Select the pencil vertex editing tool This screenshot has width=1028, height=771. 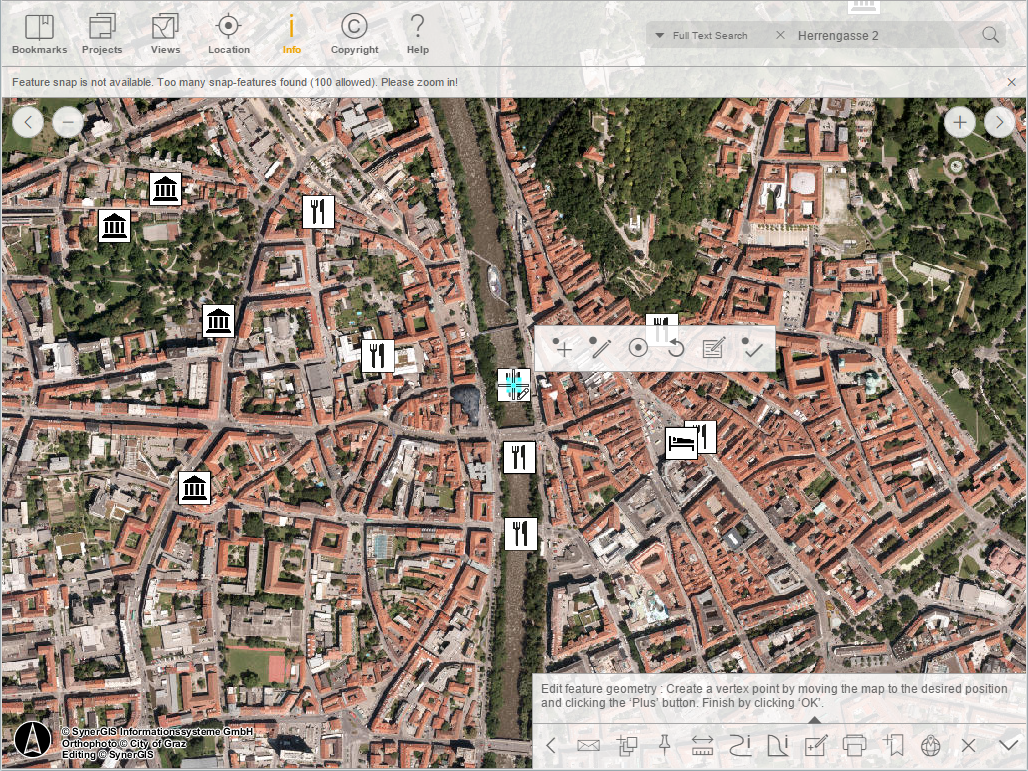(600, 349)
